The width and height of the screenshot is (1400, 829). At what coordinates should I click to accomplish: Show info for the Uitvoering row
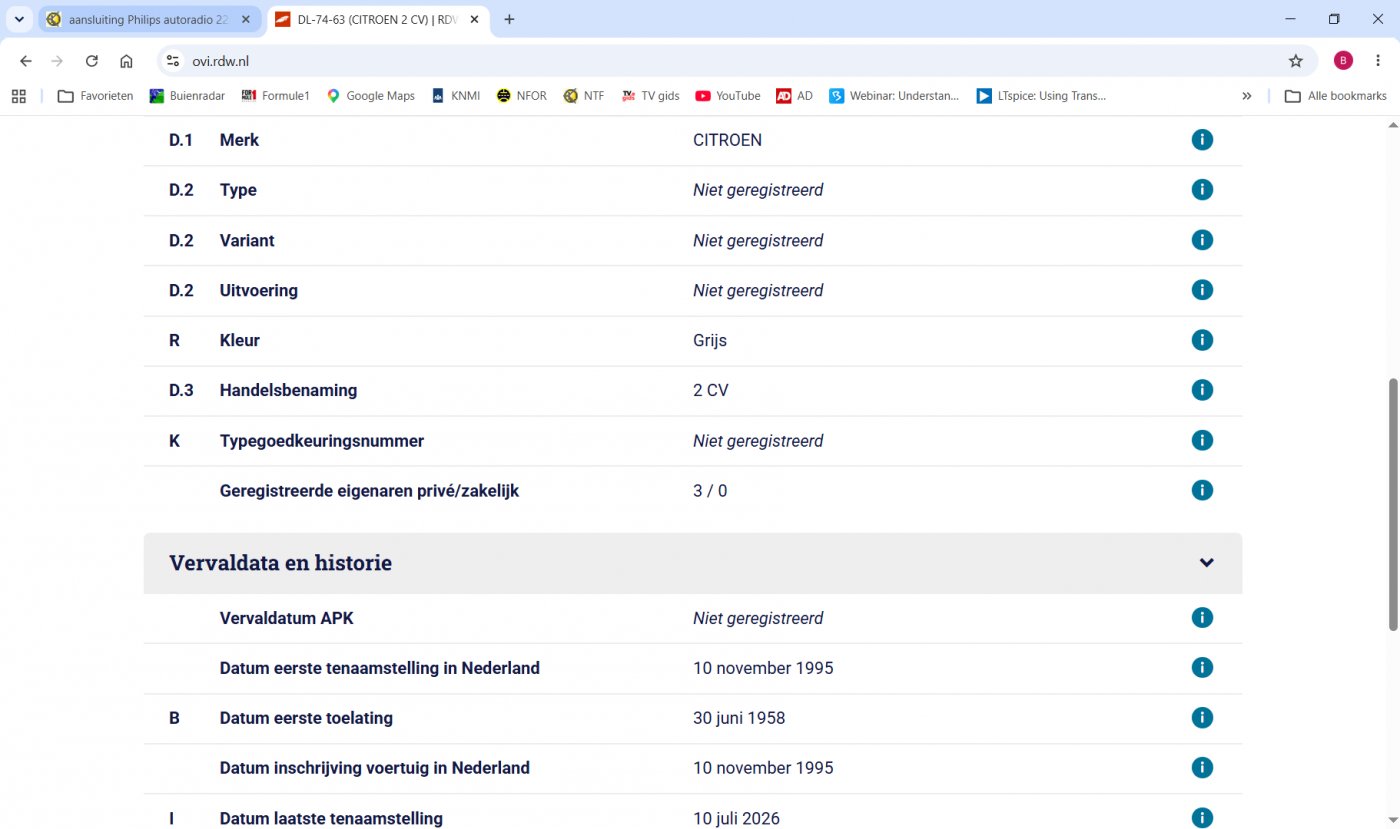click(1202, 290)
